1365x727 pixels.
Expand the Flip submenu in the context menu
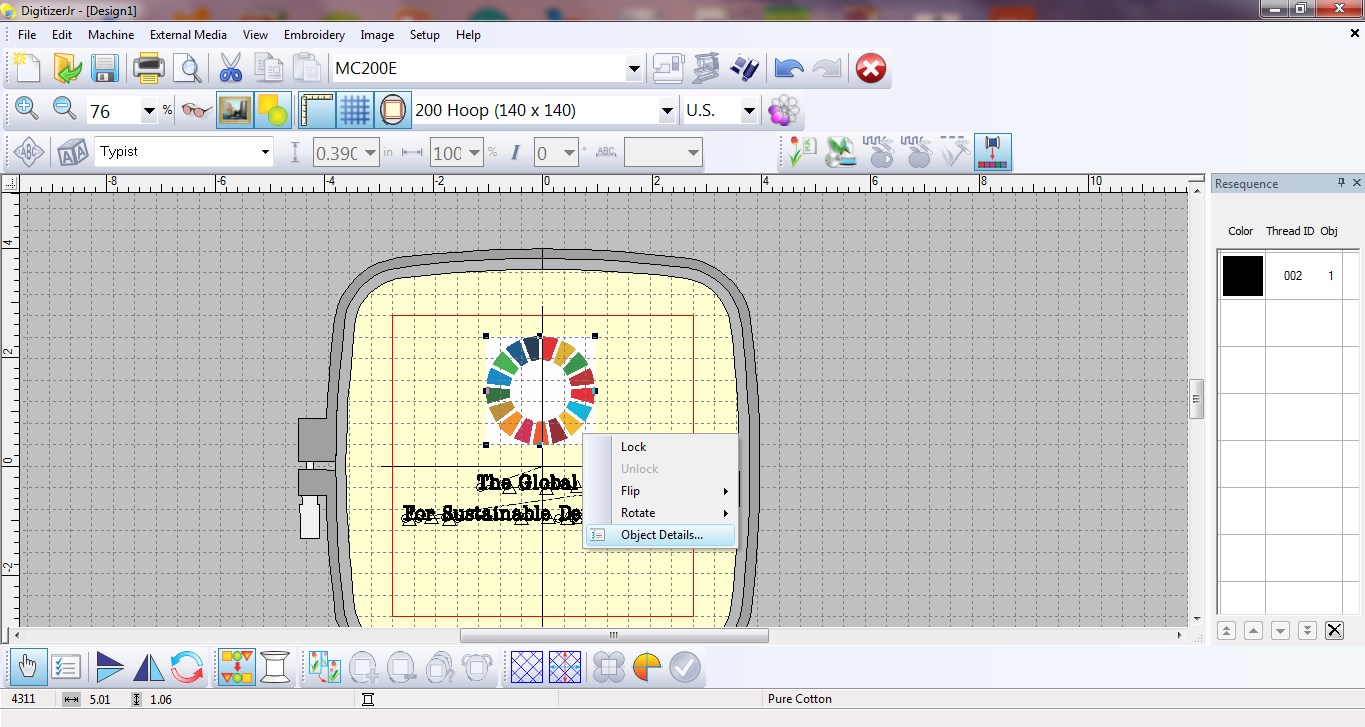(661, 491)
